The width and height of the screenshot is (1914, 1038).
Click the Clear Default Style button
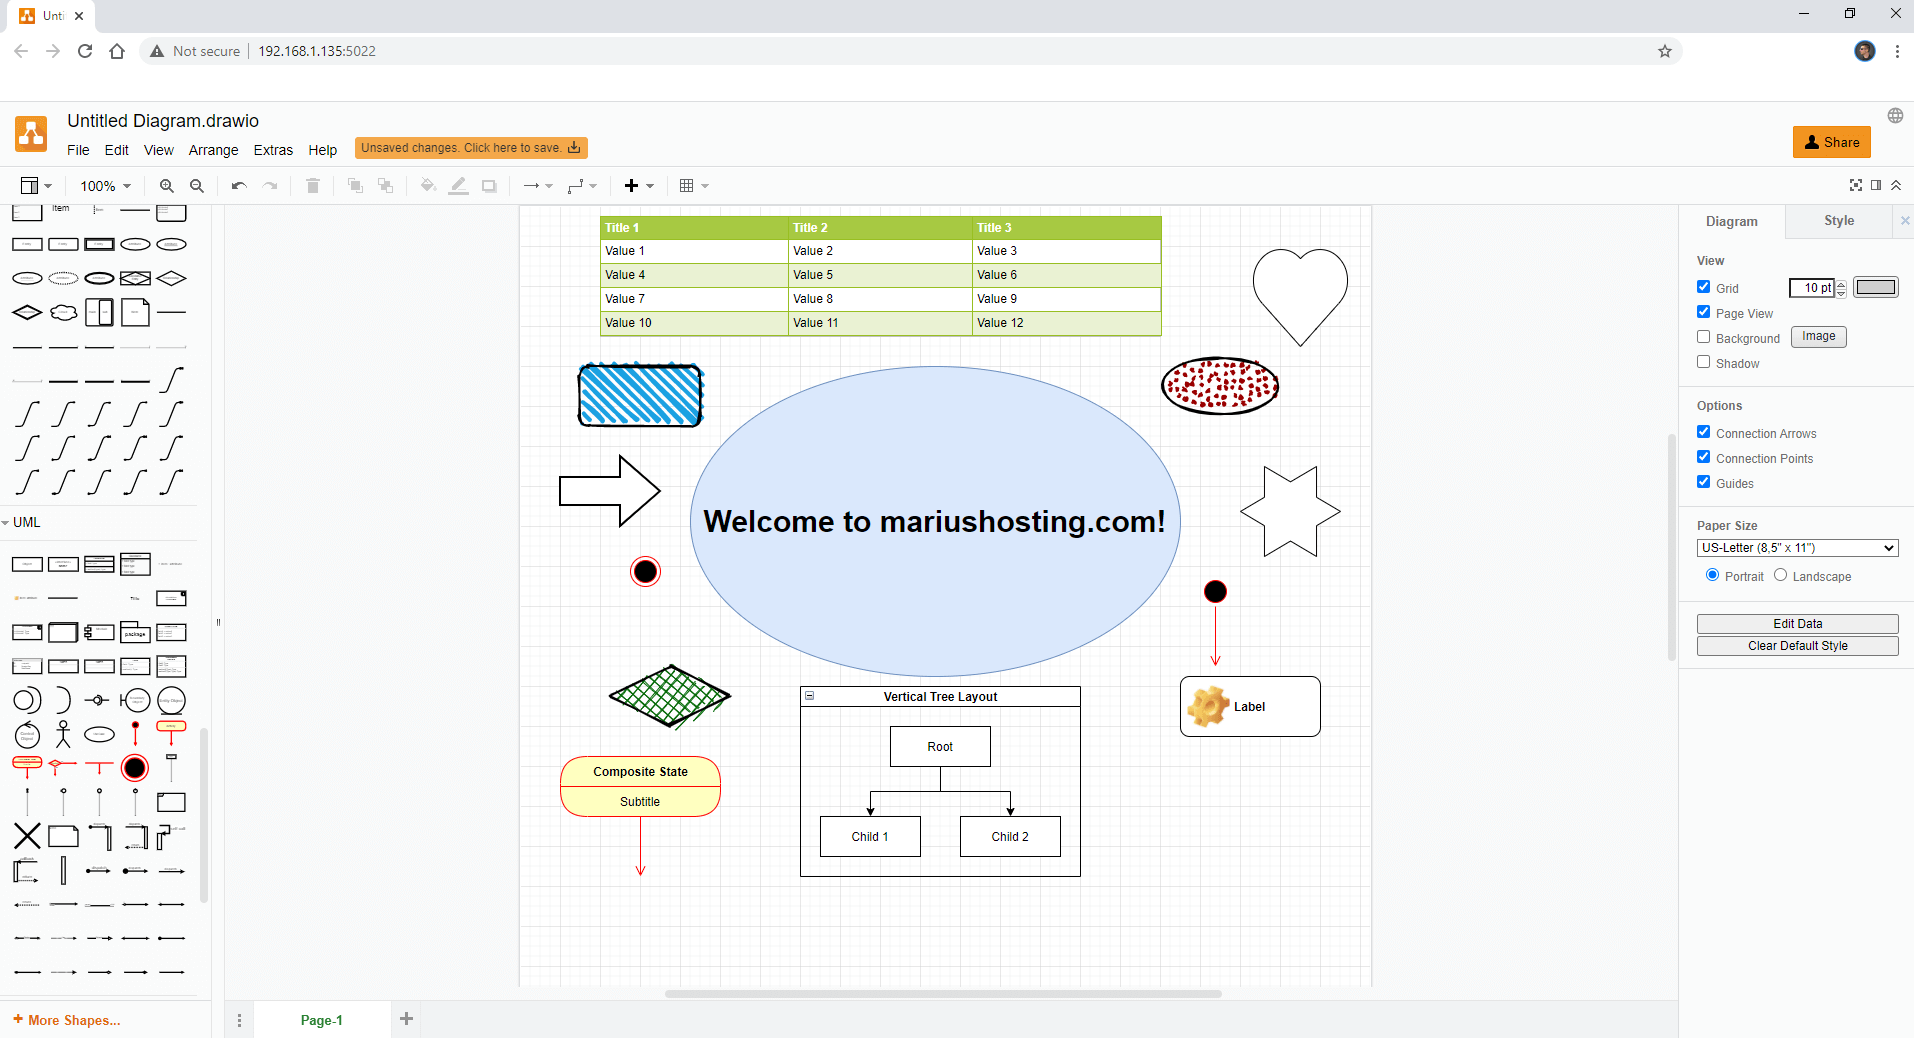coord(1797,646)
